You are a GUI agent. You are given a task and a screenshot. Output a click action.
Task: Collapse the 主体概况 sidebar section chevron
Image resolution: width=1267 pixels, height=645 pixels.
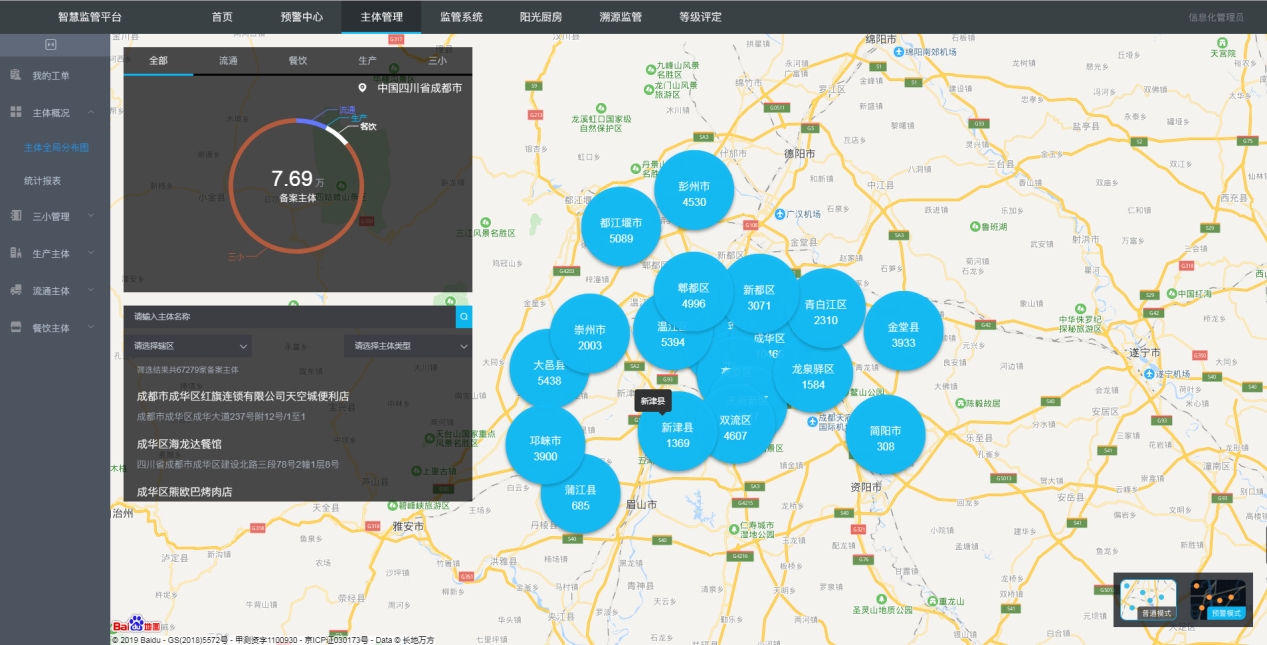point(91,113)
